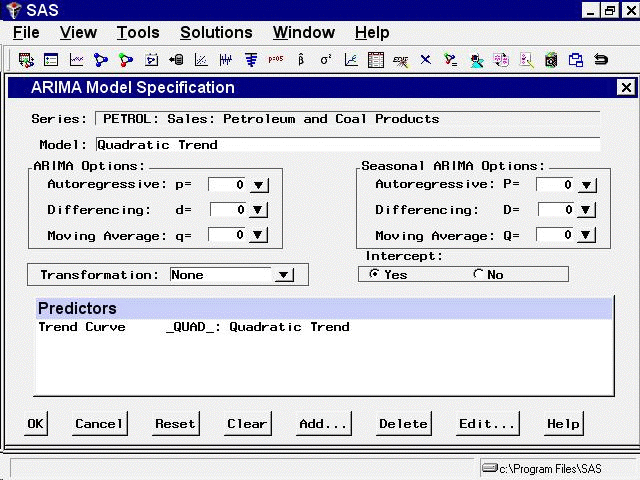
Task: Click the p=.05 toolbar icon
Action: 275,60
